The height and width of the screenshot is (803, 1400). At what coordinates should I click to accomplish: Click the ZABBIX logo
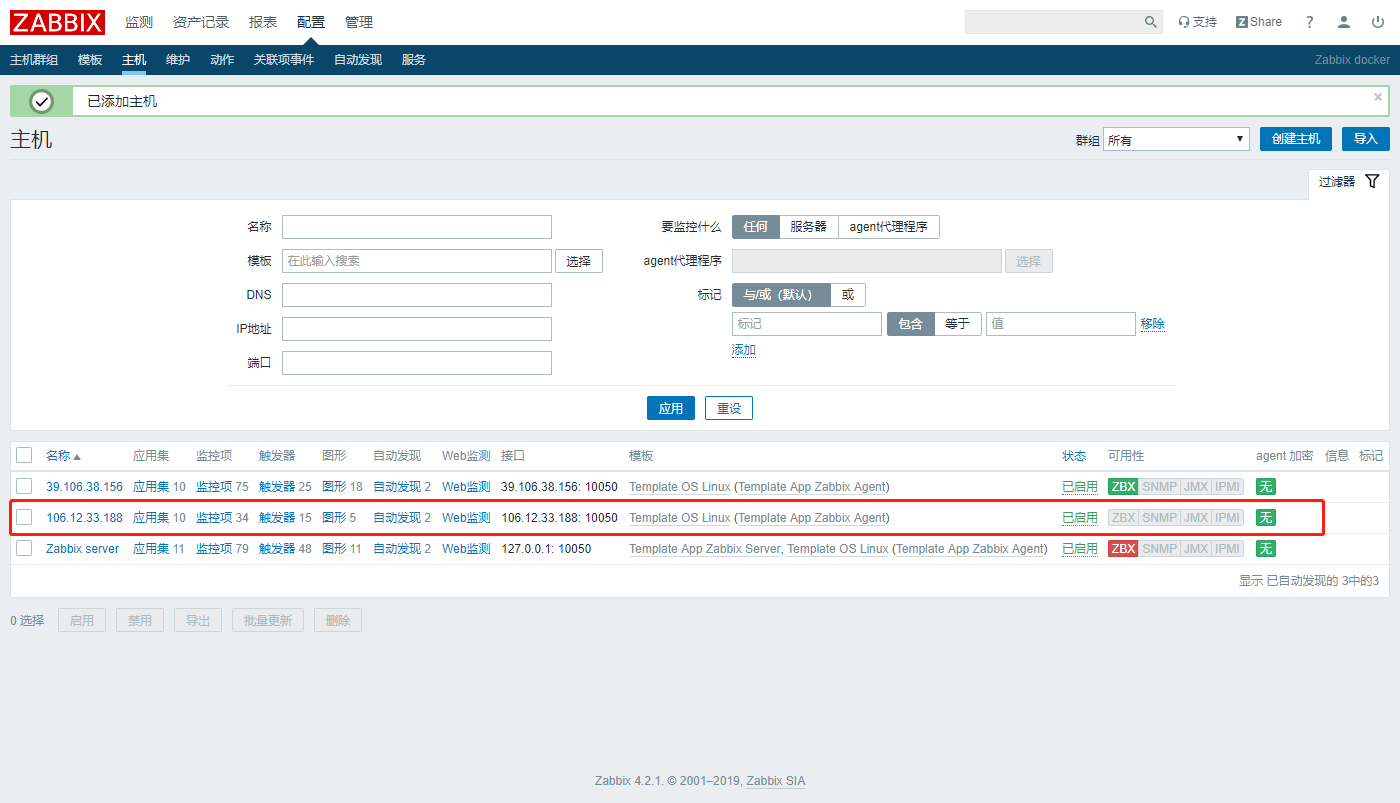tap(59, 22)
